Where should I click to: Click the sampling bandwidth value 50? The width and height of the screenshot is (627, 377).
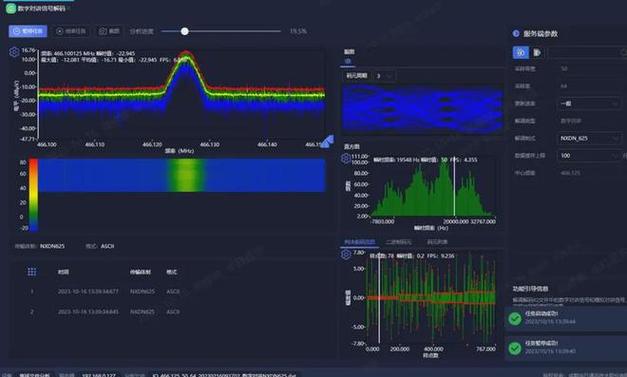(564, 69)
